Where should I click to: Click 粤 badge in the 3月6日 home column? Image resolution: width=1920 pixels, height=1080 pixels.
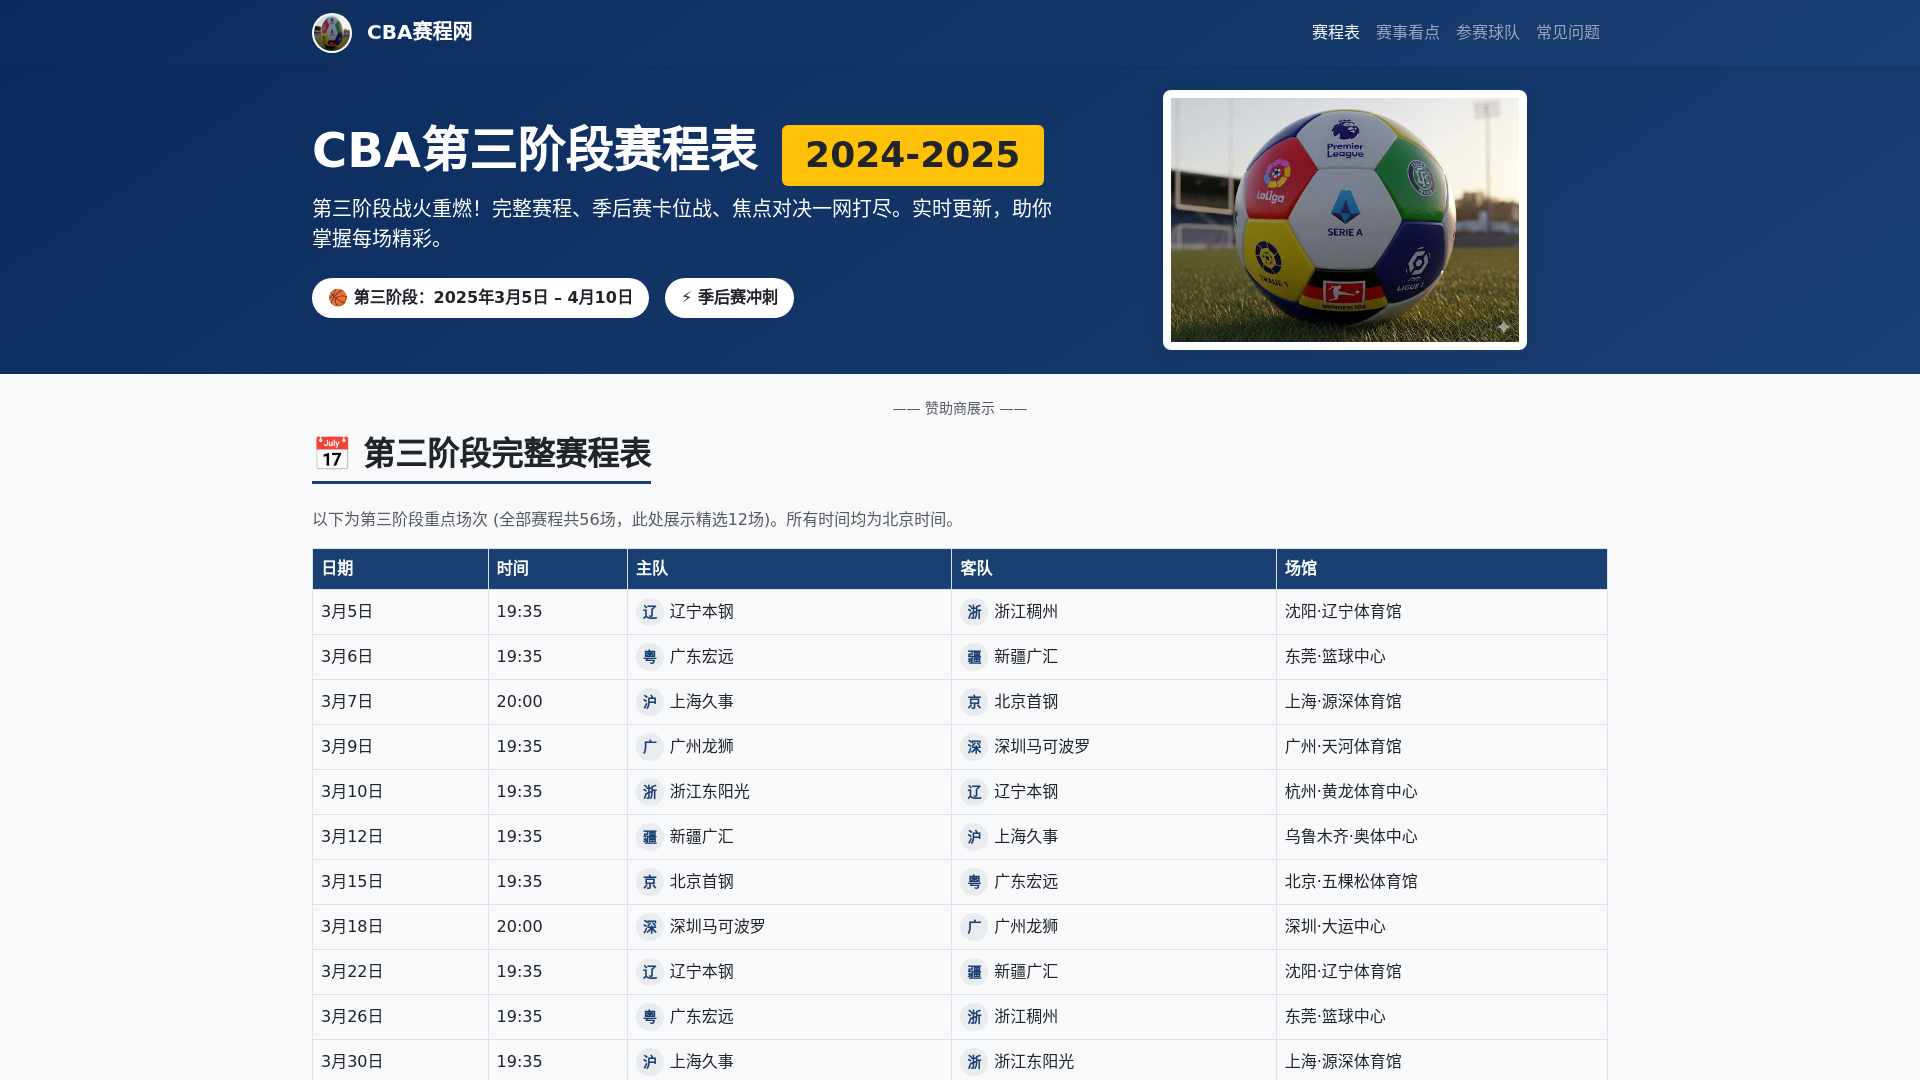pos(650,657)
